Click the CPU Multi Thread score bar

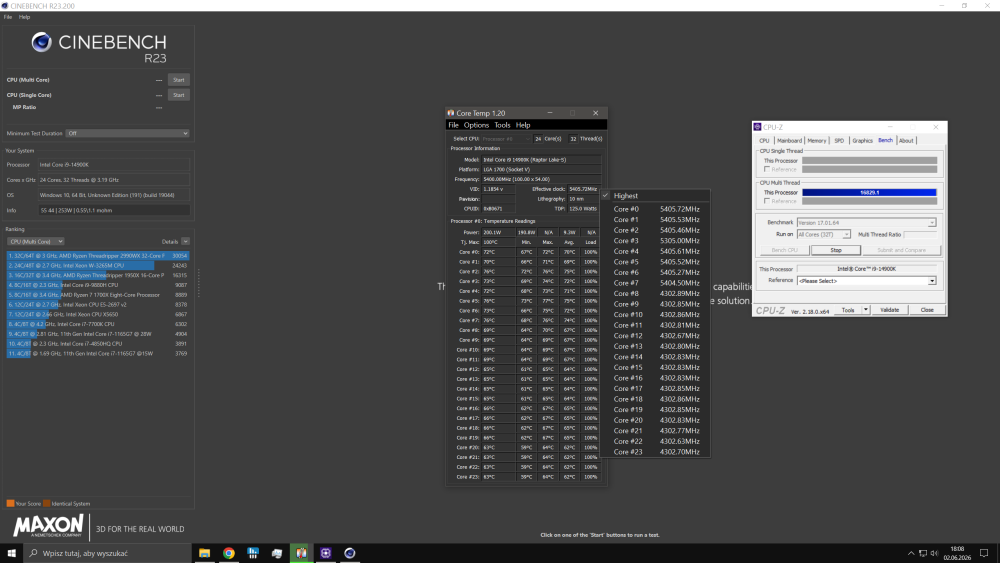tap(869, 192)
